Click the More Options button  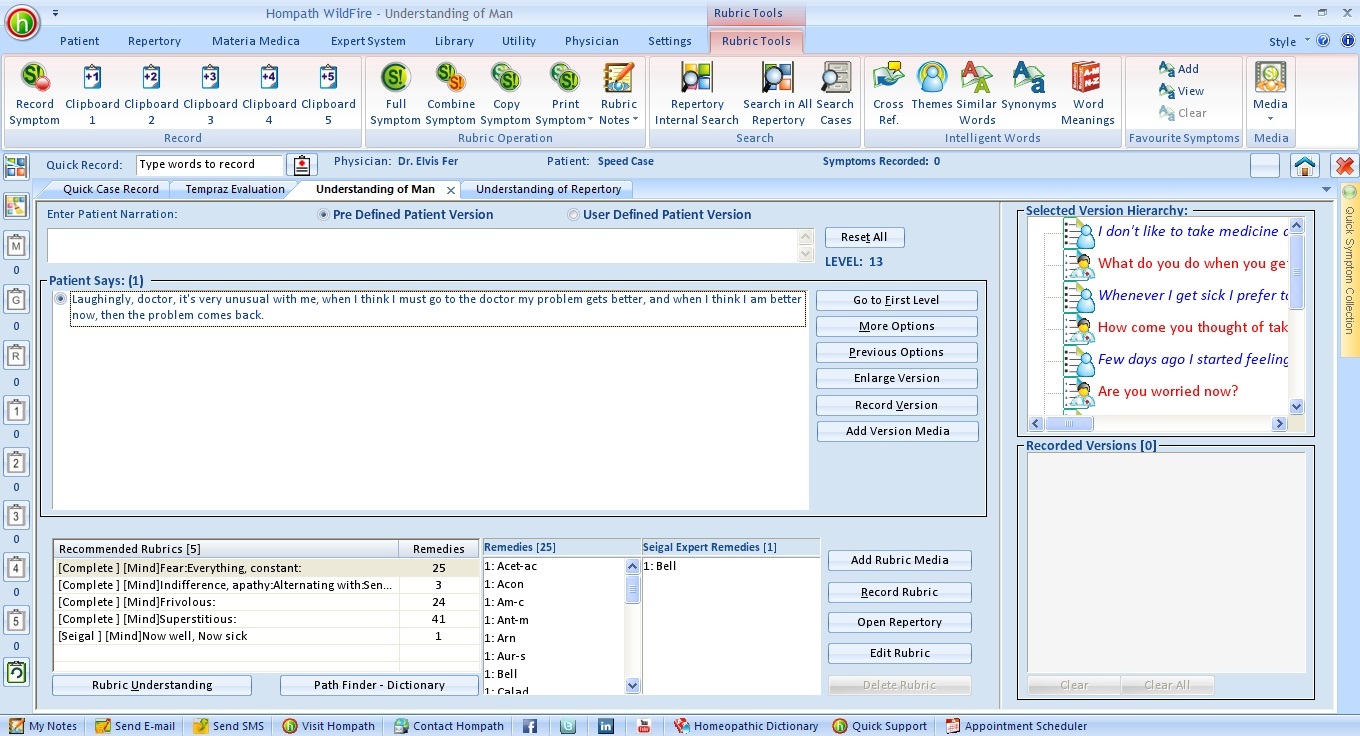pyautogui.click(x=896, y=326)
